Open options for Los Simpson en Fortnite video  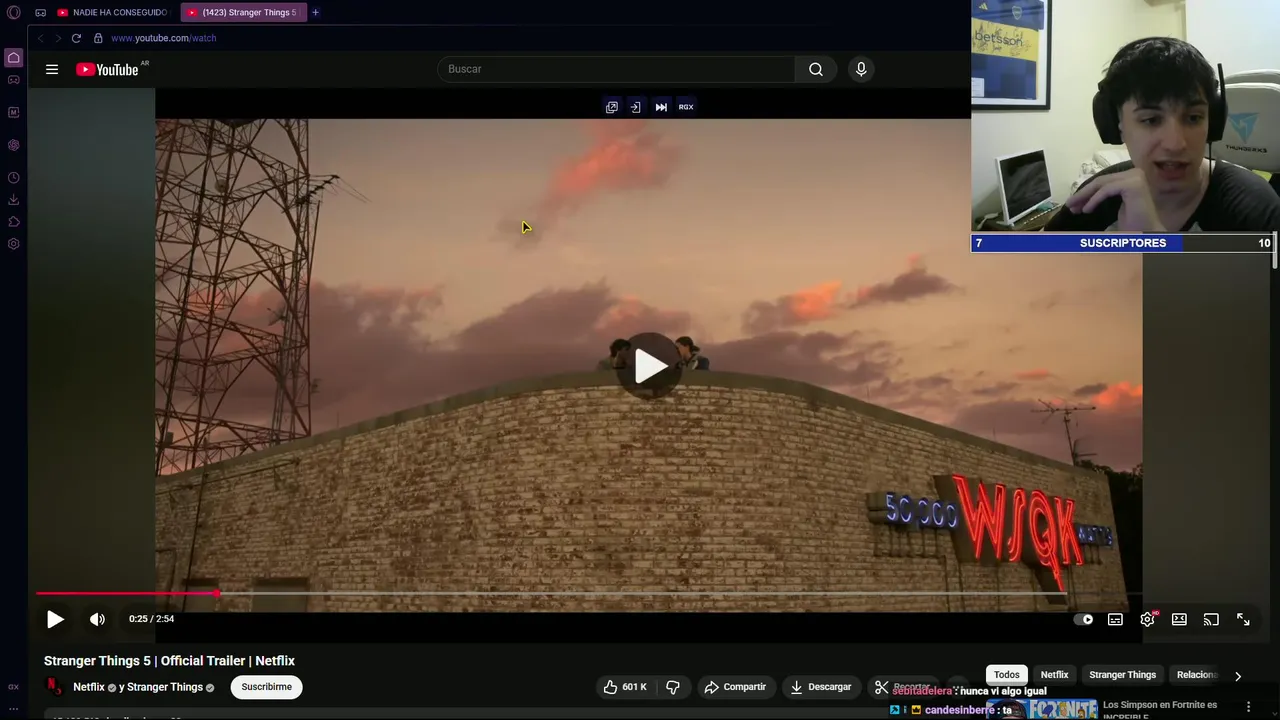(1248, 706)
